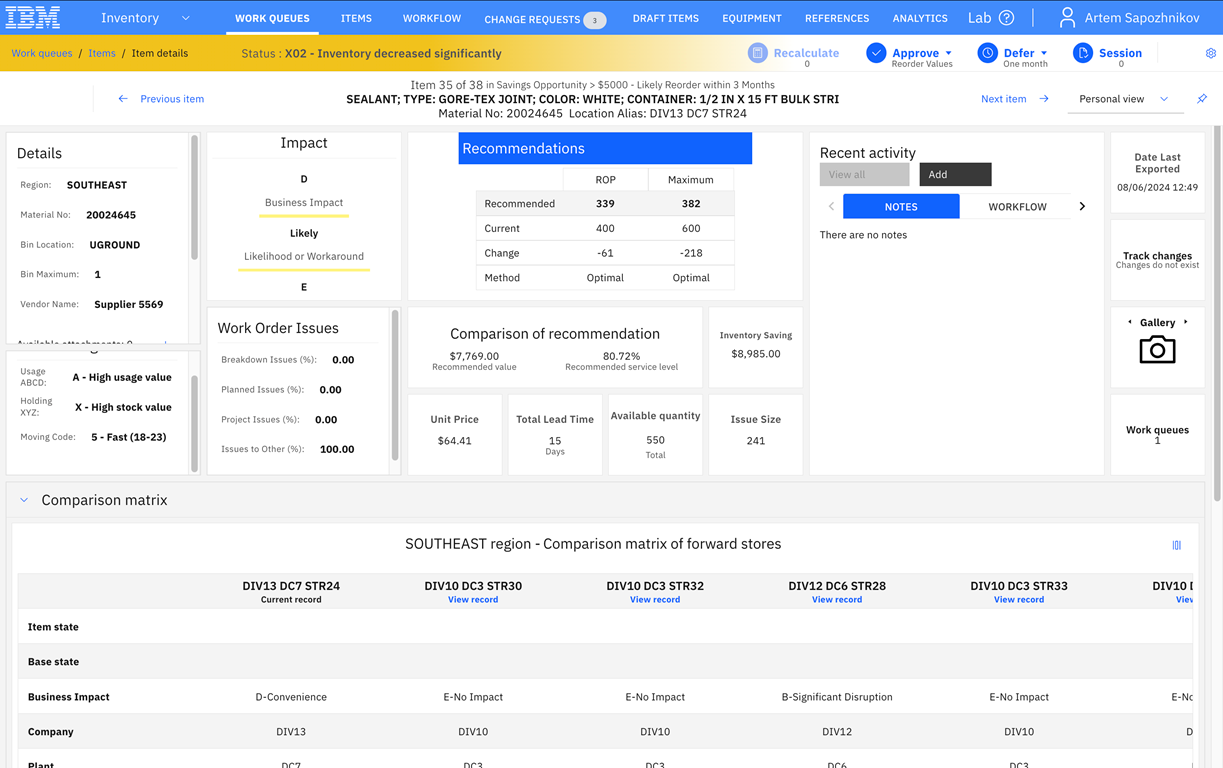1223x768 pixels.
Task: Open the Workflow menu tab
Action: point(432,18)
